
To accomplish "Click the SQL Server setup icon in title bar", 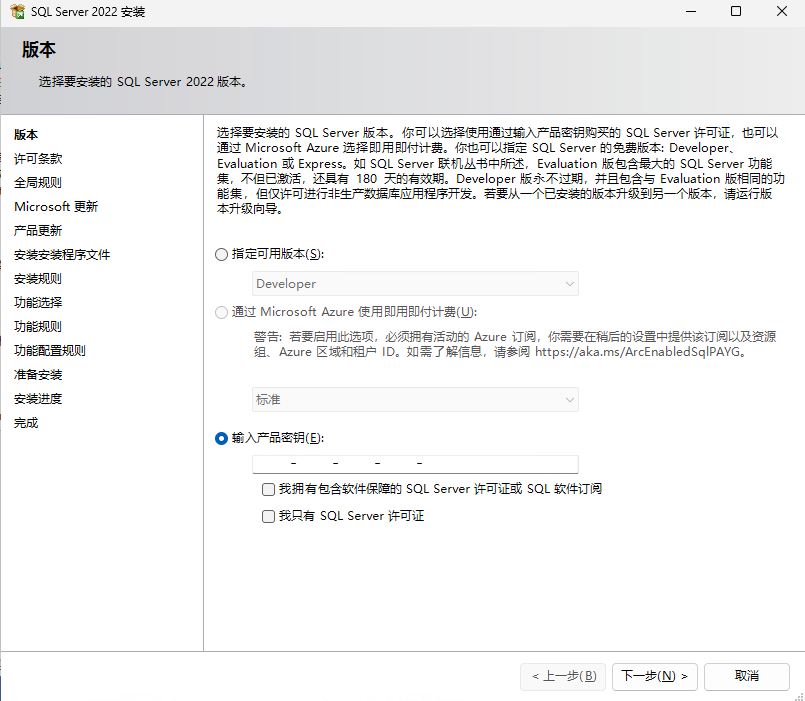I will 17,11.
